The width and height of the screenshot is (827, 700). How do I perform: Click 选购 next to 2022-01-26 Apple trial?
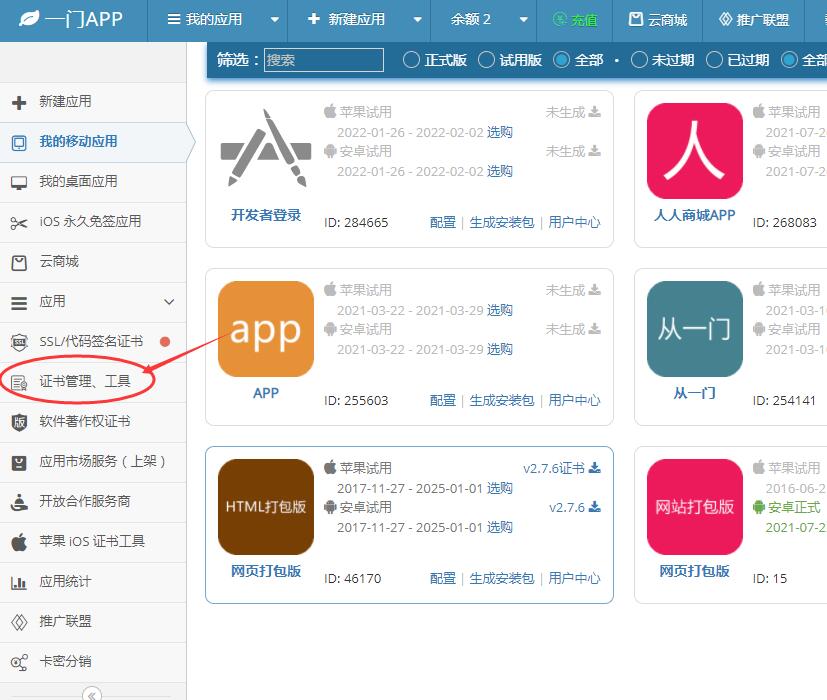coord(499,132)
